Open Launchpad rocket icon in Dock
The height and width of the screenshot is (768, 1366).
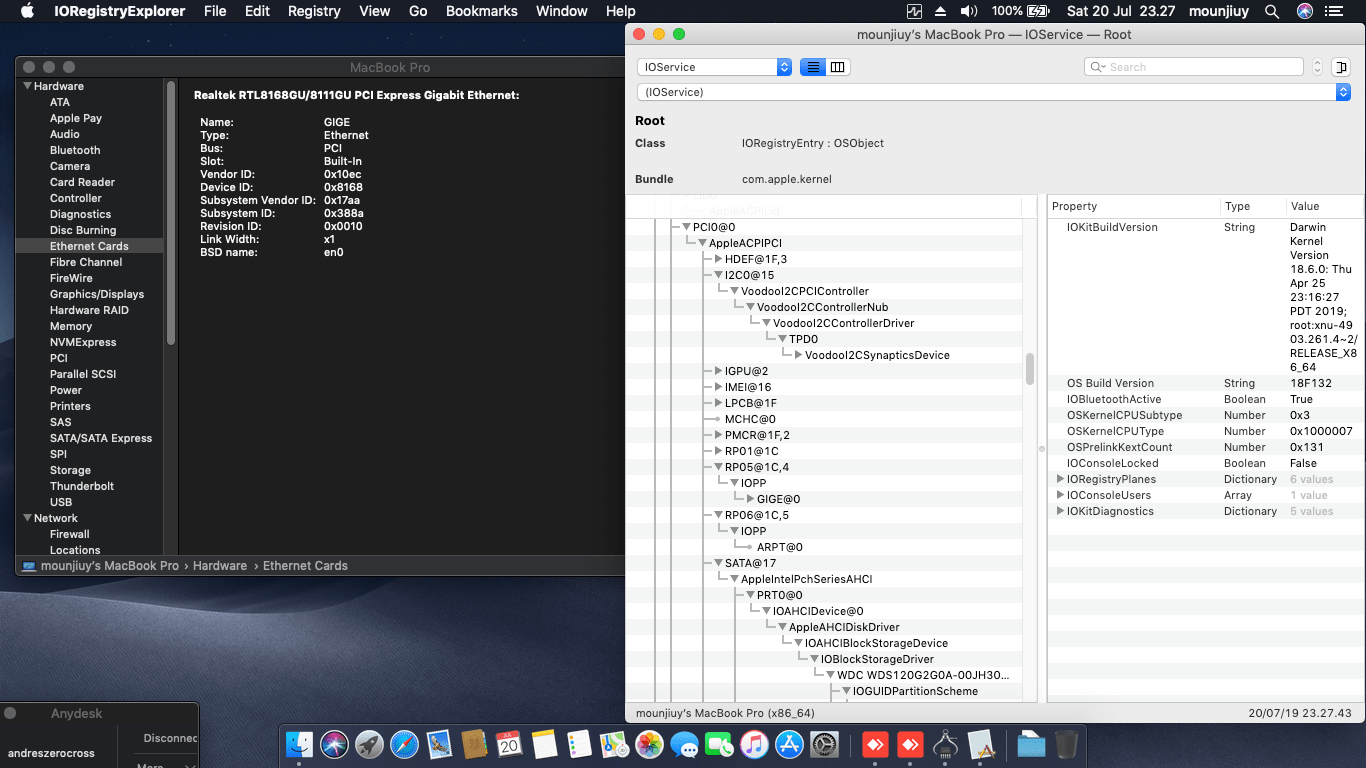[370, 744]
